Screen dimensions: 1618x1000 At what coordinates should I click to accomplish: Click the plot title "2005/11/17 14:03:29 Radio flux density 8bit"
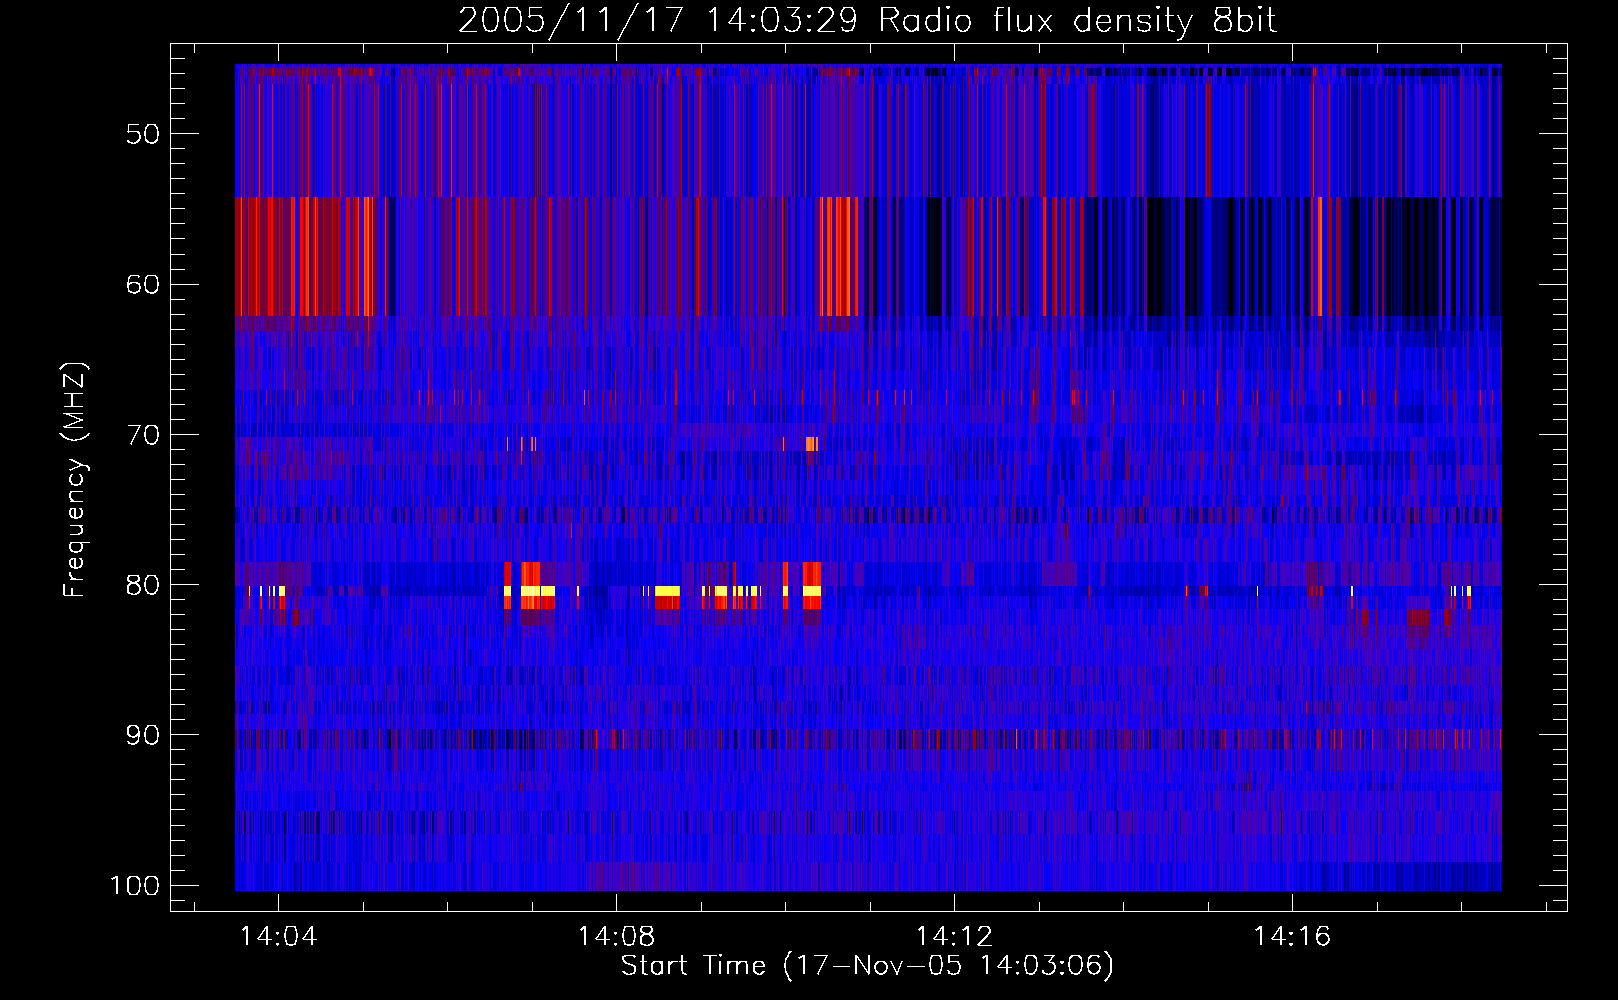click(867, 21)
